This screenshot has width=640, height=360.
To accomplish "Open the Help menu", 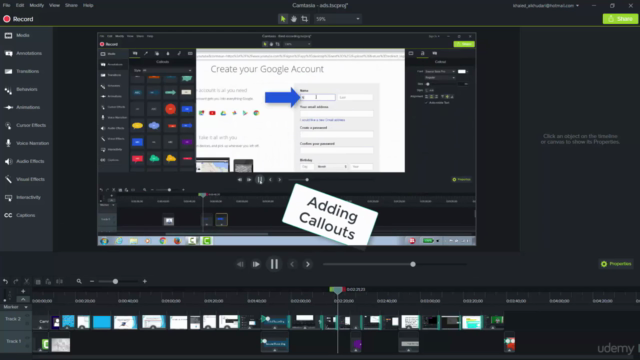I will [x=88, y=5].
